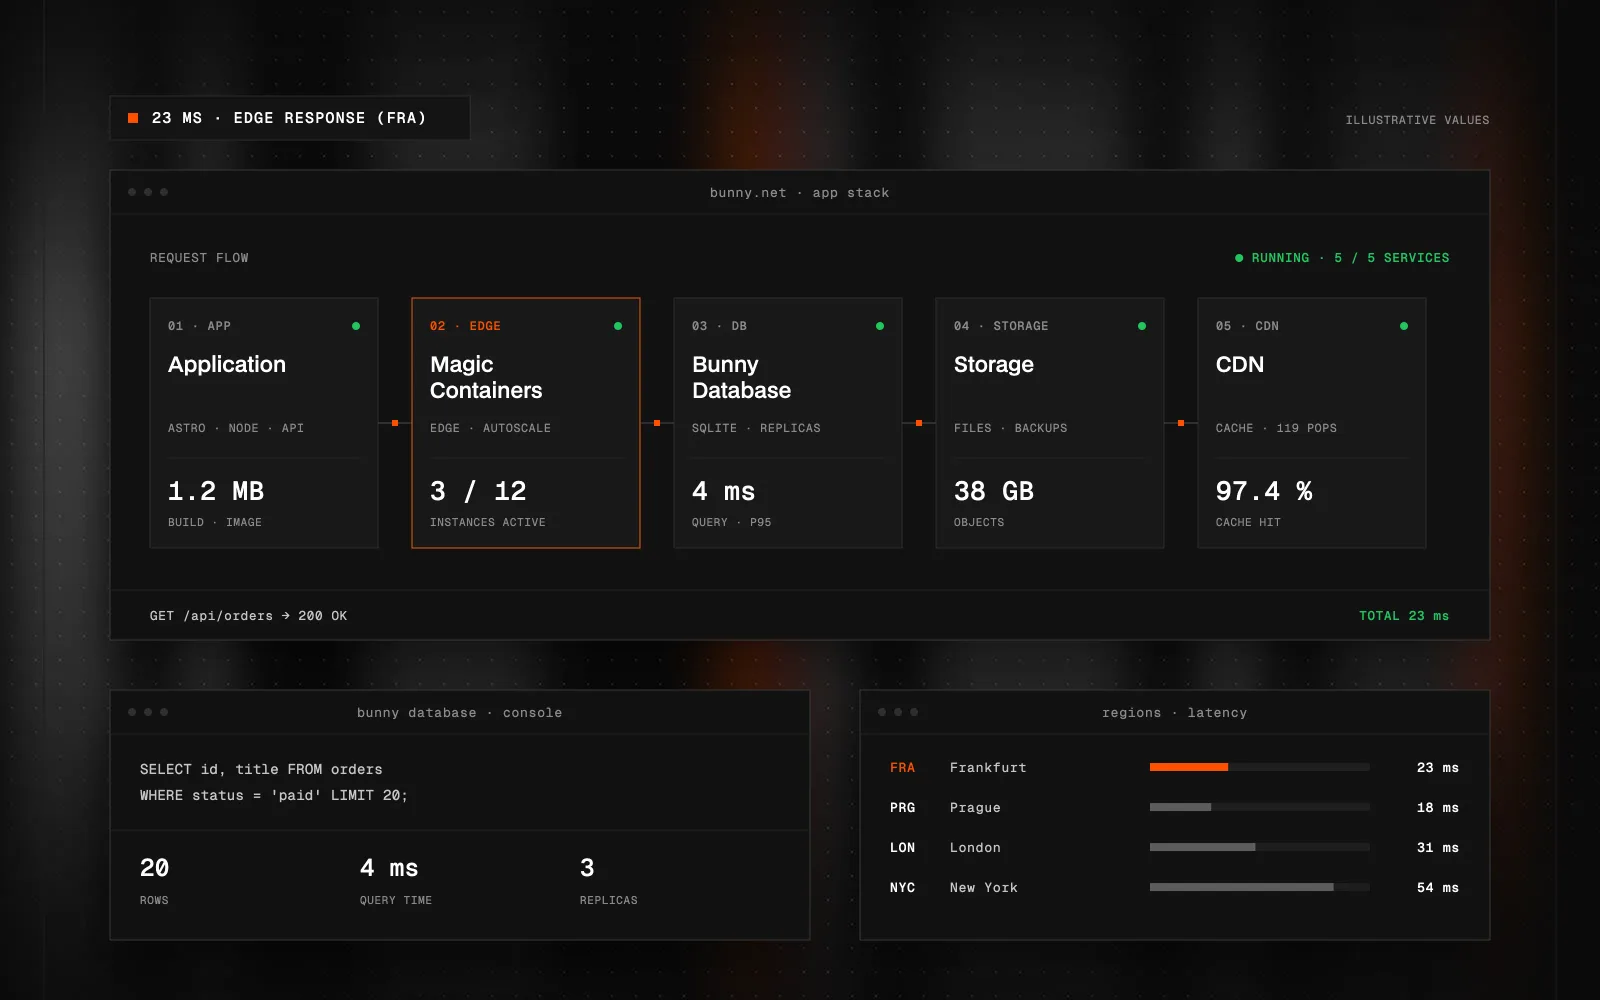Click the green status dot on Storage card

coord(1142,326)
